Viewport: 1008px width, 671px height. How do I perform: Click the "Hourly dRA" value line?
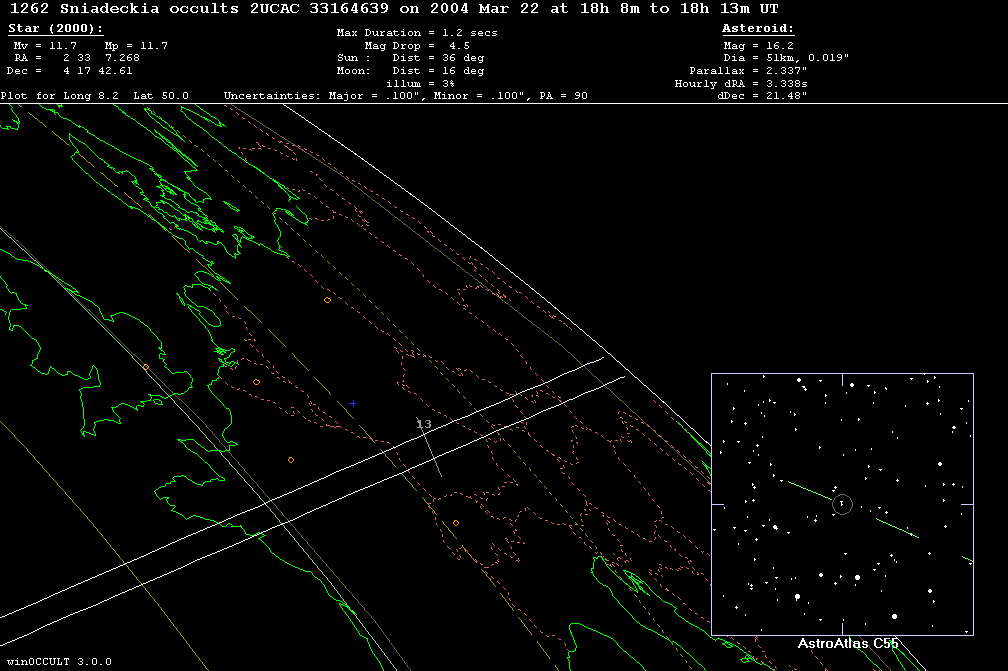click(x=742, y=84)
